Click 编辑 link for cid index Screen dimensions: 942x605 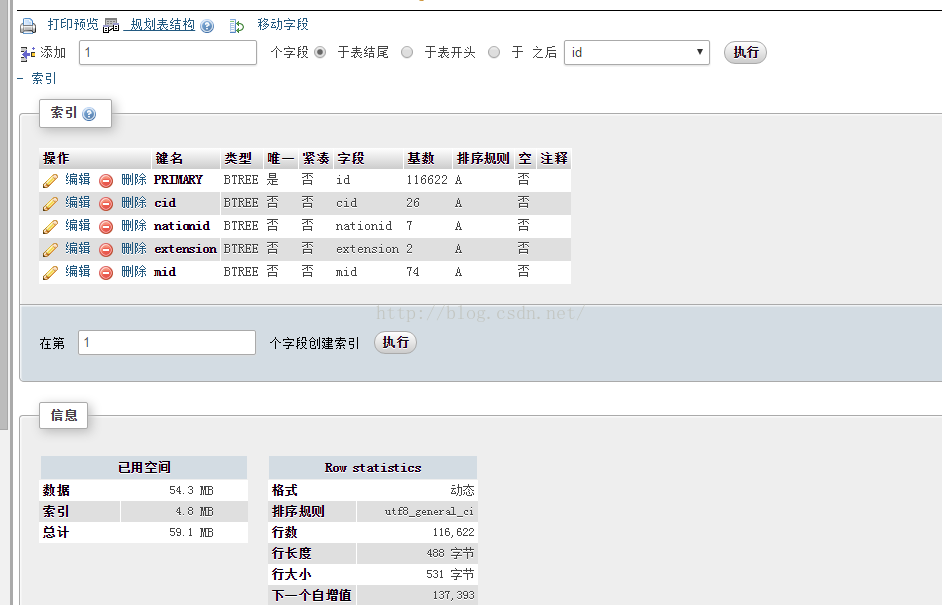coord(78,202)
